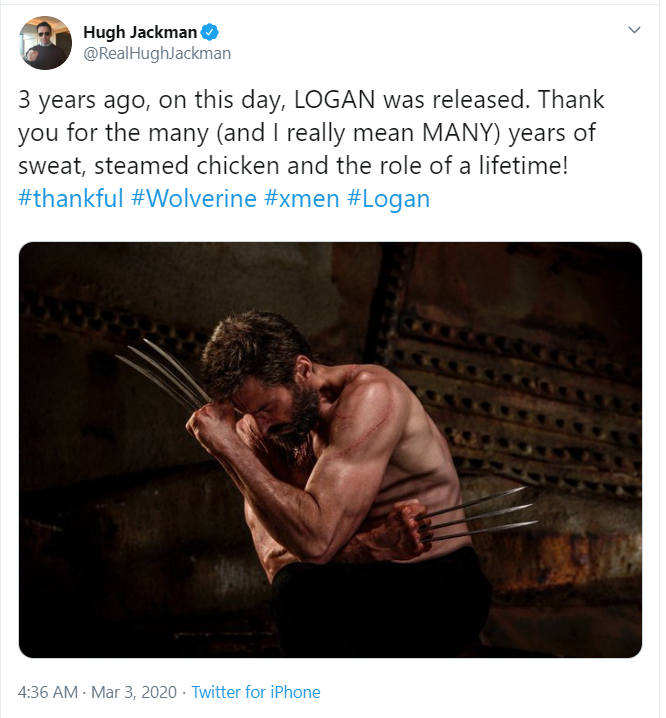The height and width of the screenshot is (718, 666).
Task: Click the word LOGAN in tweet text
Action: [x=329, y=102]
